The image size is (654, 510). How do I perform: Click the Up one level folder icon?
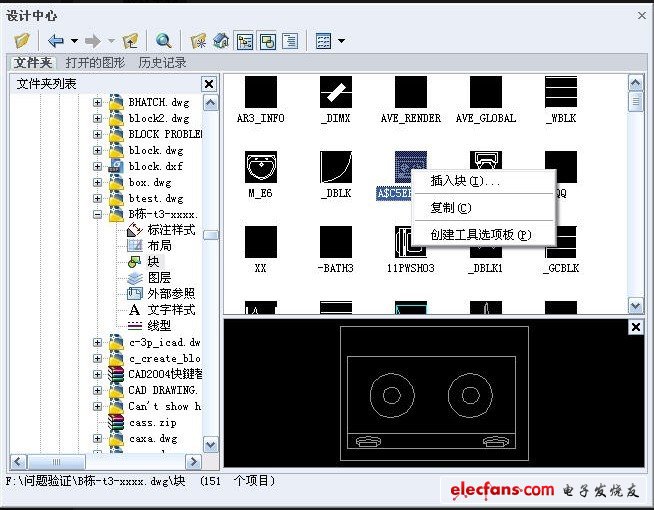(x=130, y=41)
